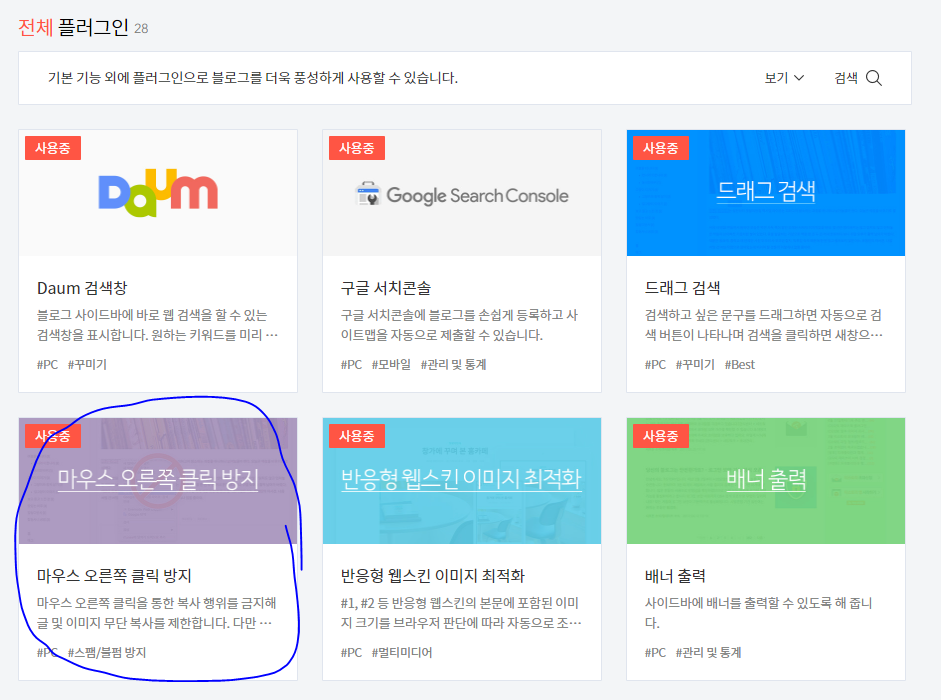Click the 배너 출력 banner link
This screenshot has width=941, height=700.
766,478
